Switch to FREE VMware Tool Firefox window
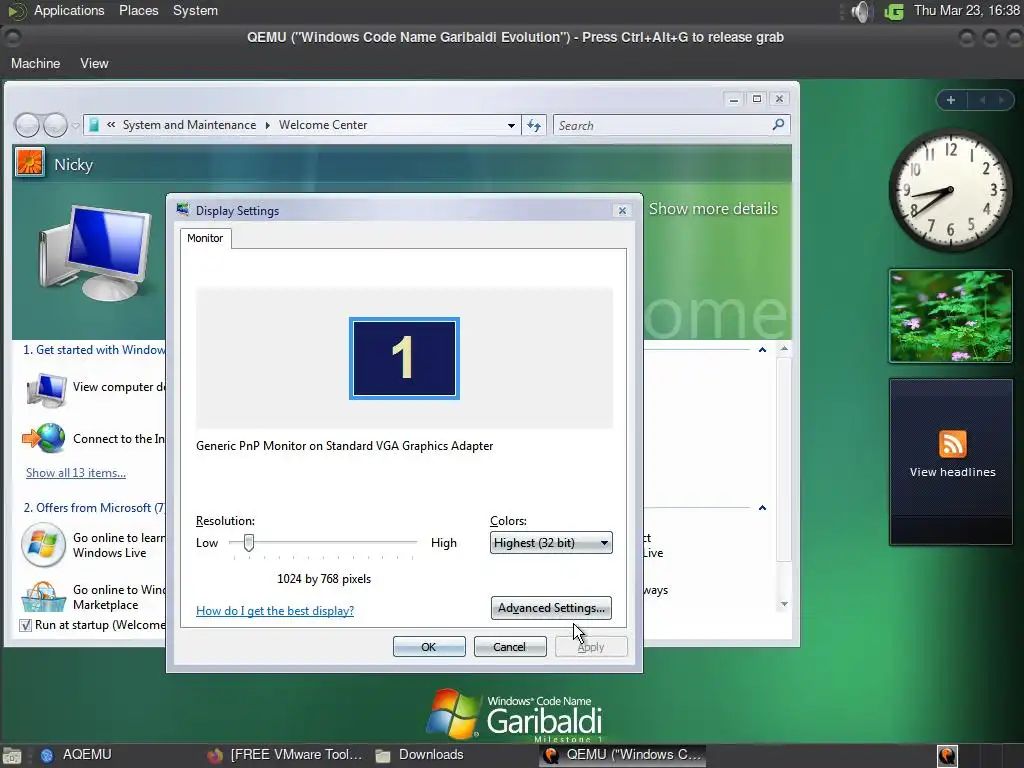Image resolution: width=1024 pixels, height=768 pixels. pyautogui.click(x=285, y=755)
